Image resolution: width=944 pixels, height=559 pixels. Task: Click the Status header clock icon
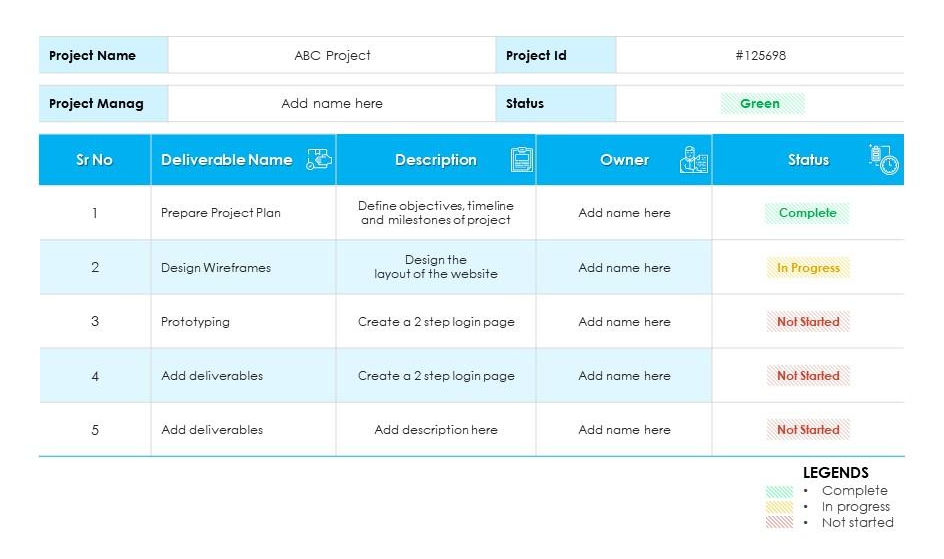[x=884, y=159]
